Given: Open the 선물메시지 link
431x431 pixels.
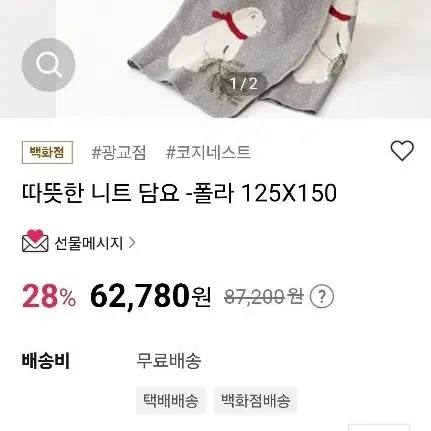Looking at the screenshot, I should [x=89, y=243].
